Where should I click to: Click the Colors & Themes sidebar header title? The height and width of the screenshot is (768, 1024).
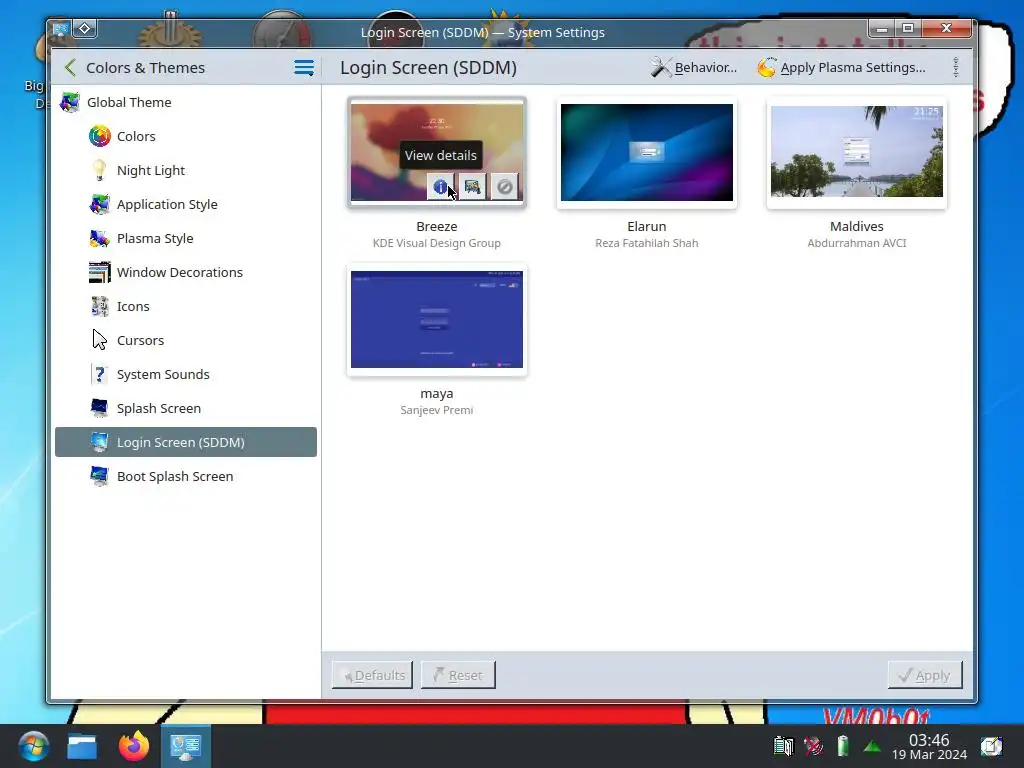point(146,67)
